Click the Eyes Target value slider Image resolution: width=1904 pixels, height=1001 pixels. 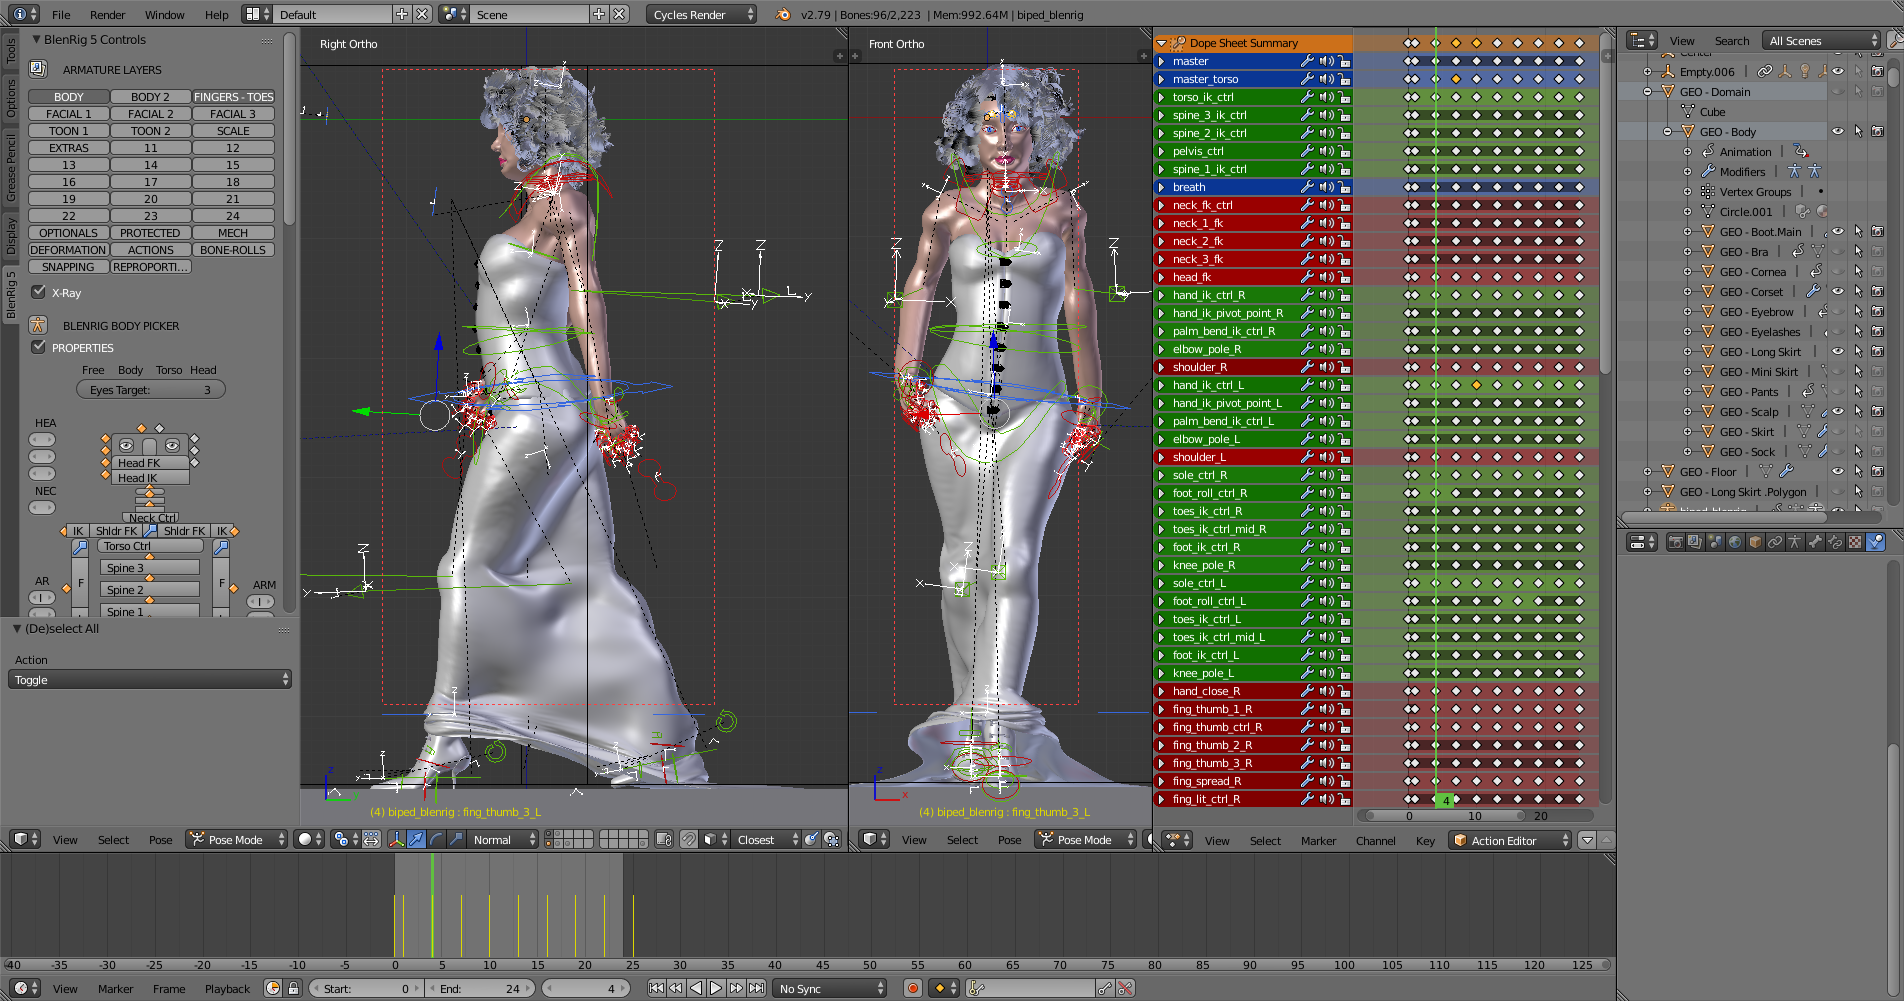(150, 390)
